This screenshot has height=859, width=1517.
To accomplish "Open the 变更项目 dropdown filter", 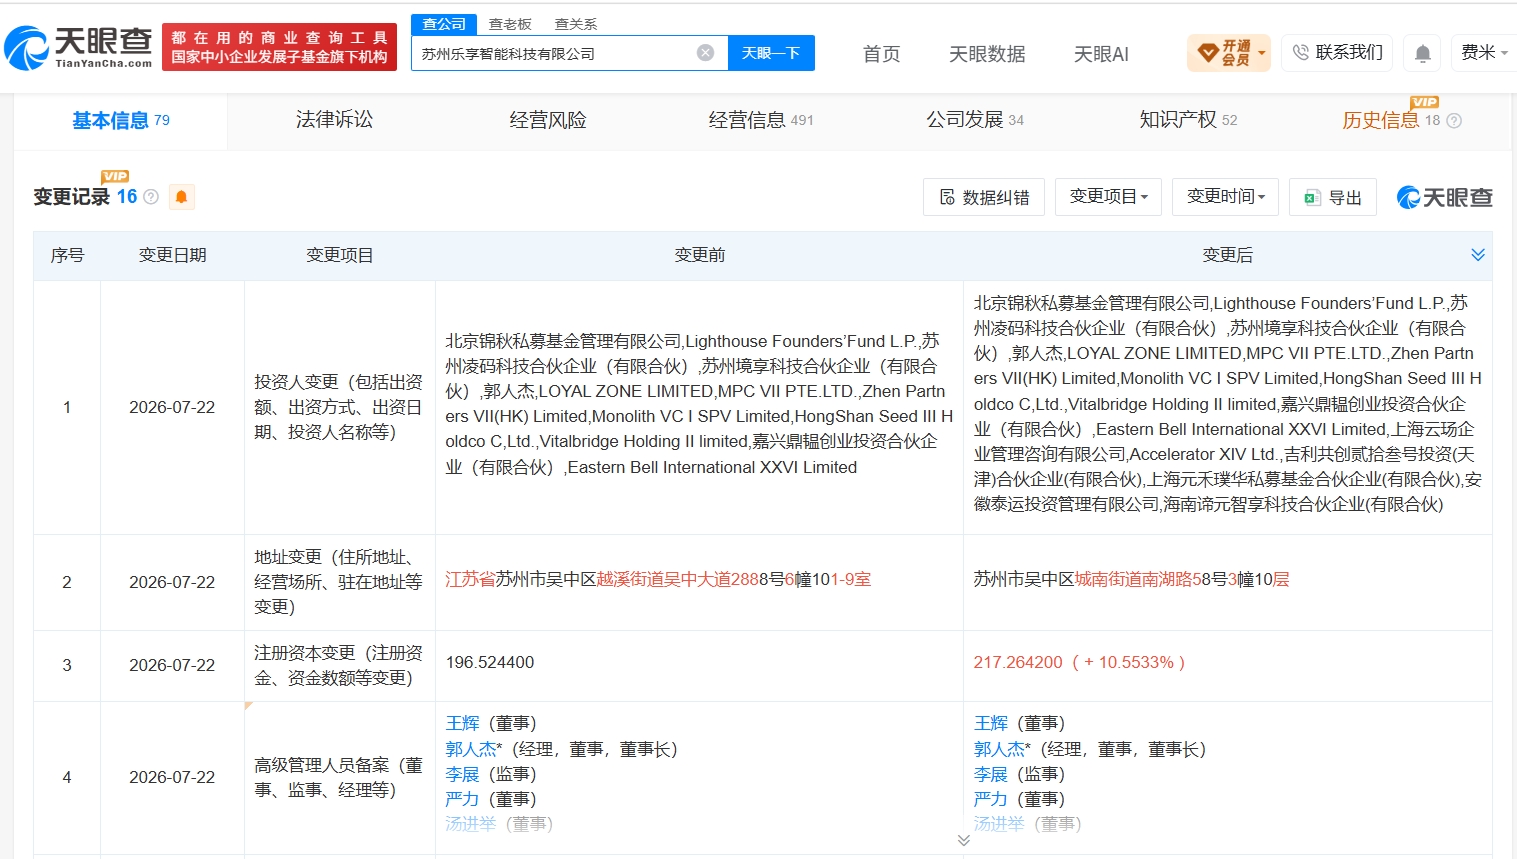I will tap(1108, 197).
